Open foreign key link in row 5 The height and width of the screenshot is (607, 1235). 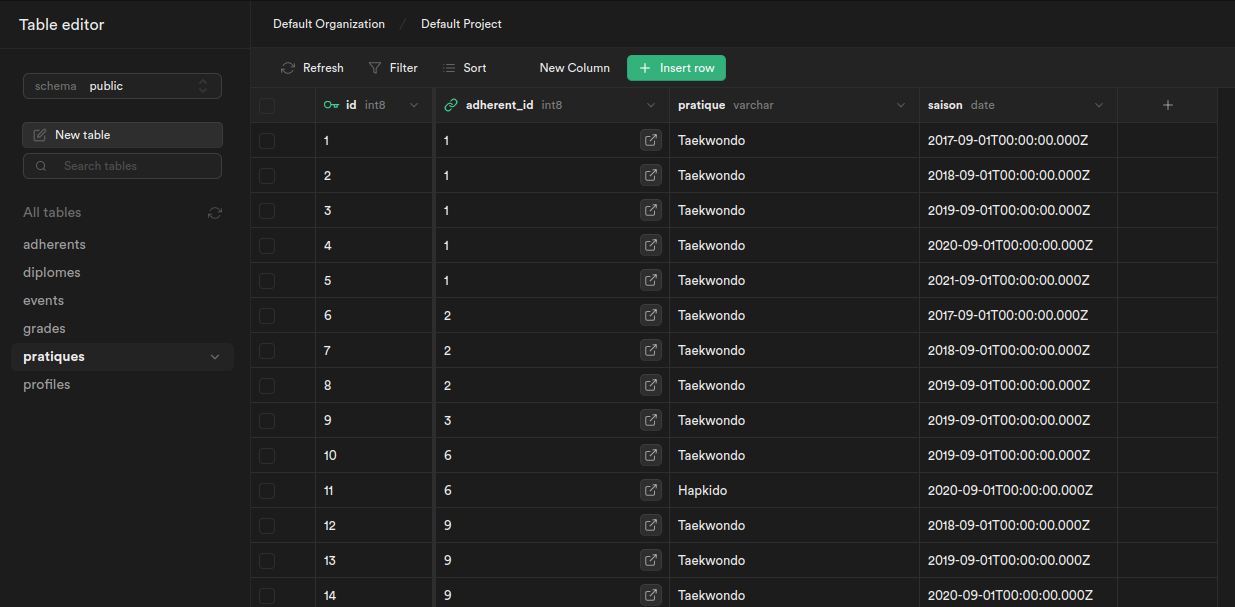(651, 281)
